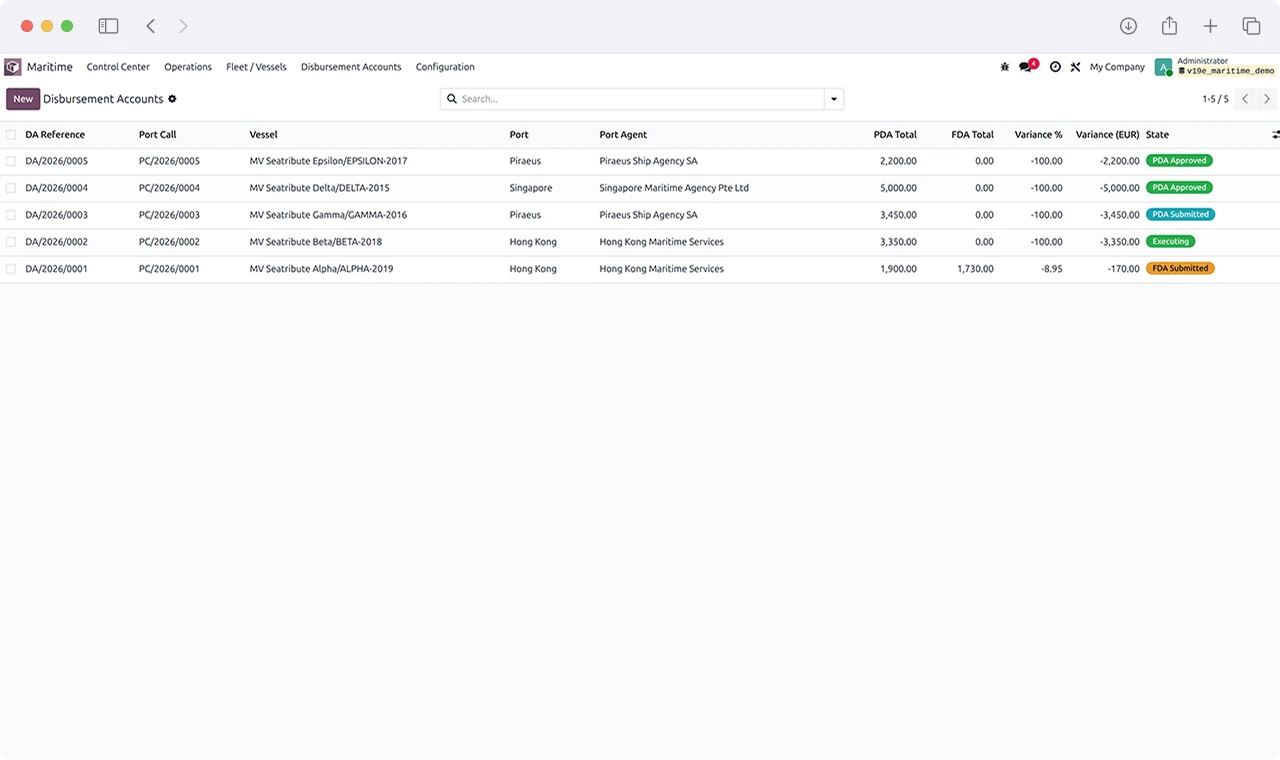Click the New button
The width and height of the screenshot is (1280, 760).
click(x=23, y=99)
